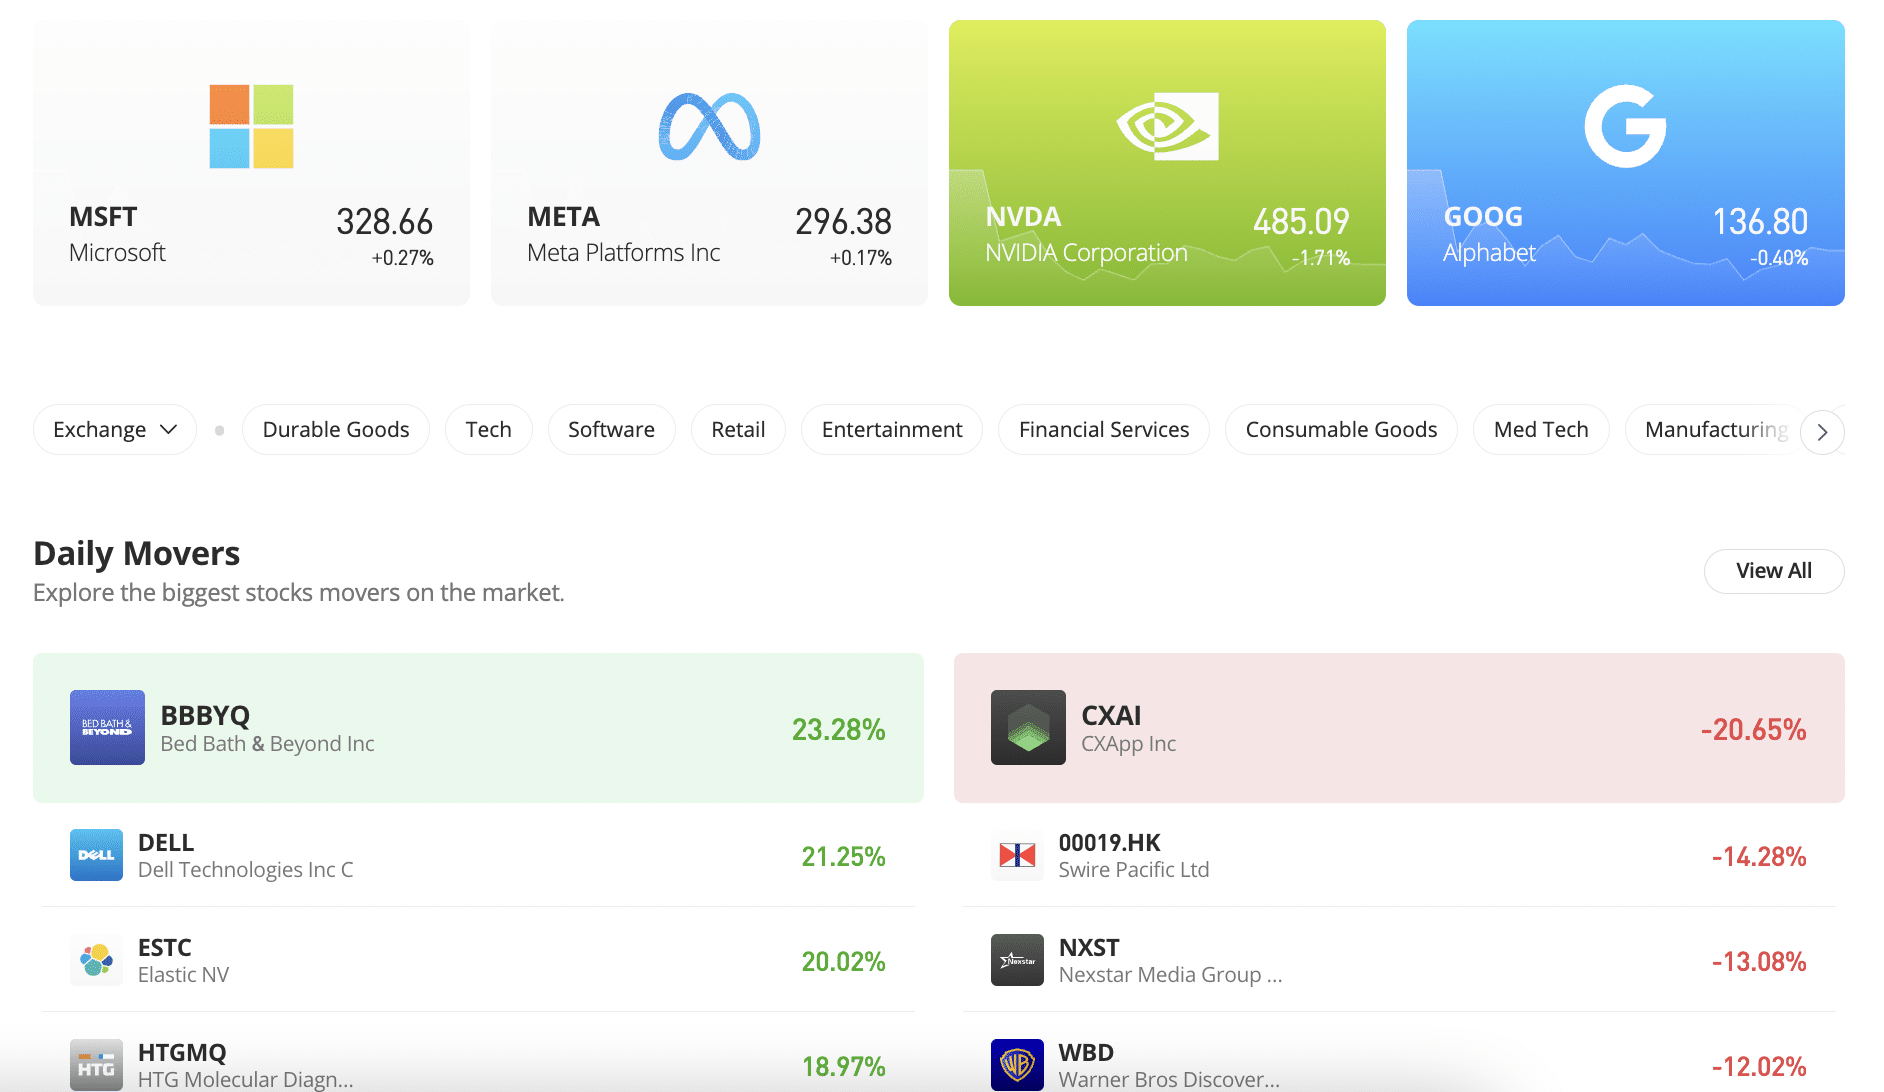Click the Dell logo icon
Image resolution: width=1884 pixels, height=1092 pixels.
(96, 855)
